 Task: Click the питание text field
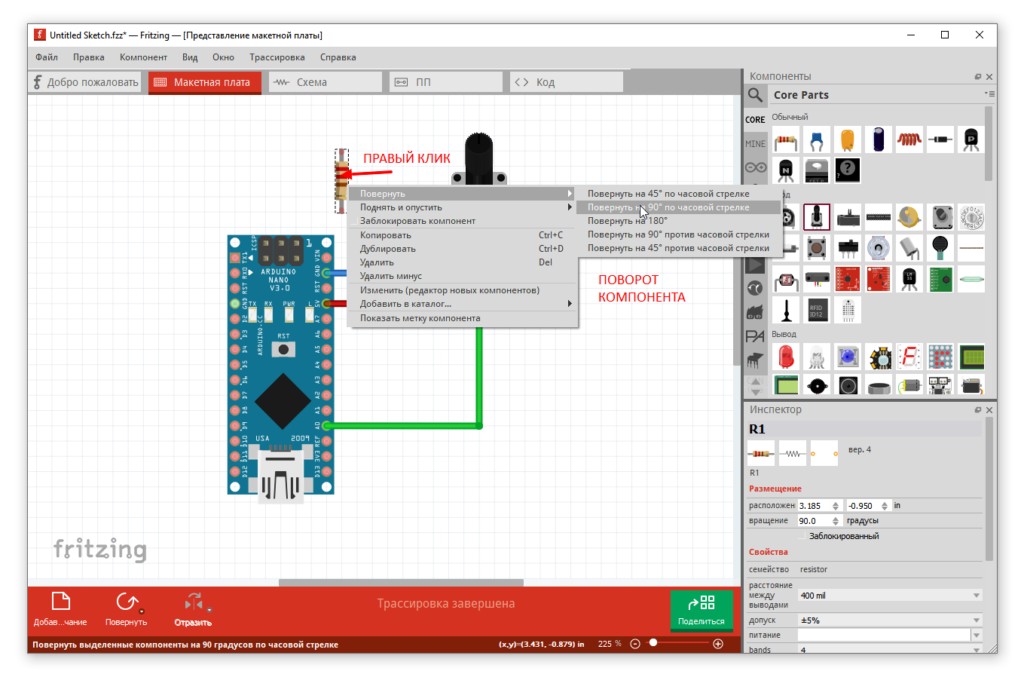tap(884, 635)
